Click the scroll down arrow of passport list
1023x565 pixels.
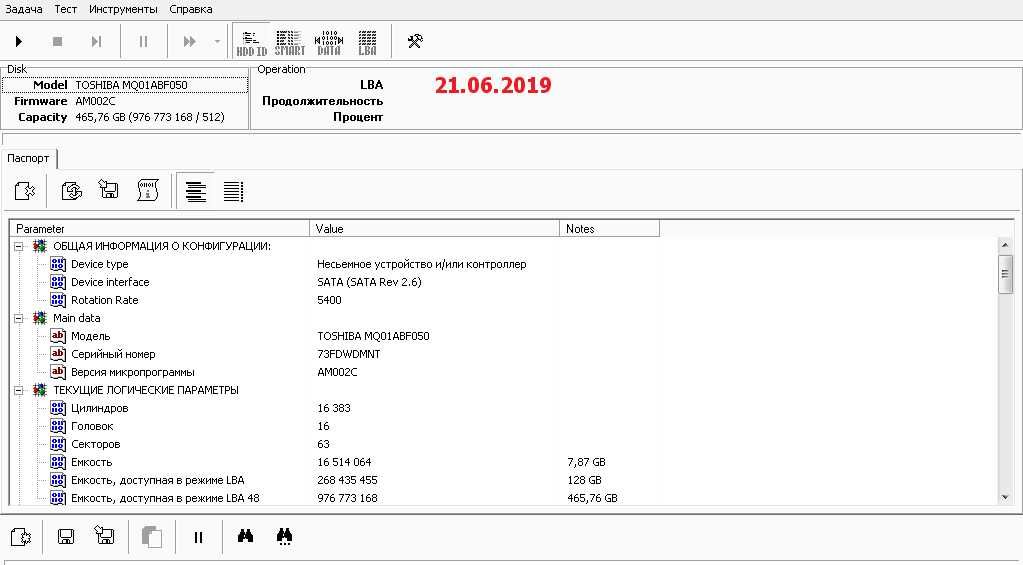coord(1005,497)
